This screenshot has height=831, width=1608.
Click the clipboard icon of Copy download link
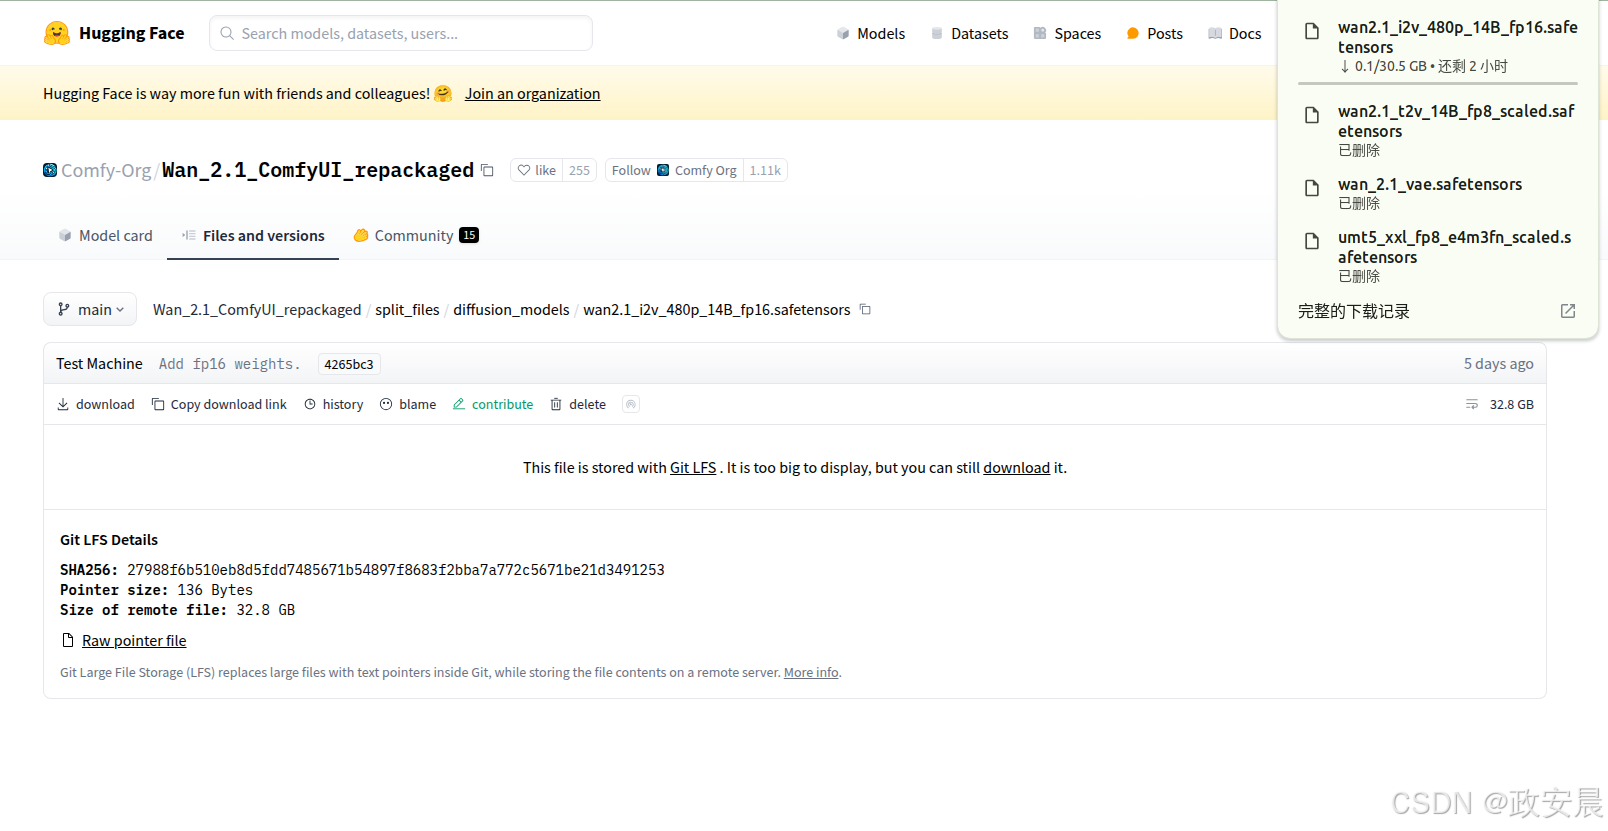[158, 404]
